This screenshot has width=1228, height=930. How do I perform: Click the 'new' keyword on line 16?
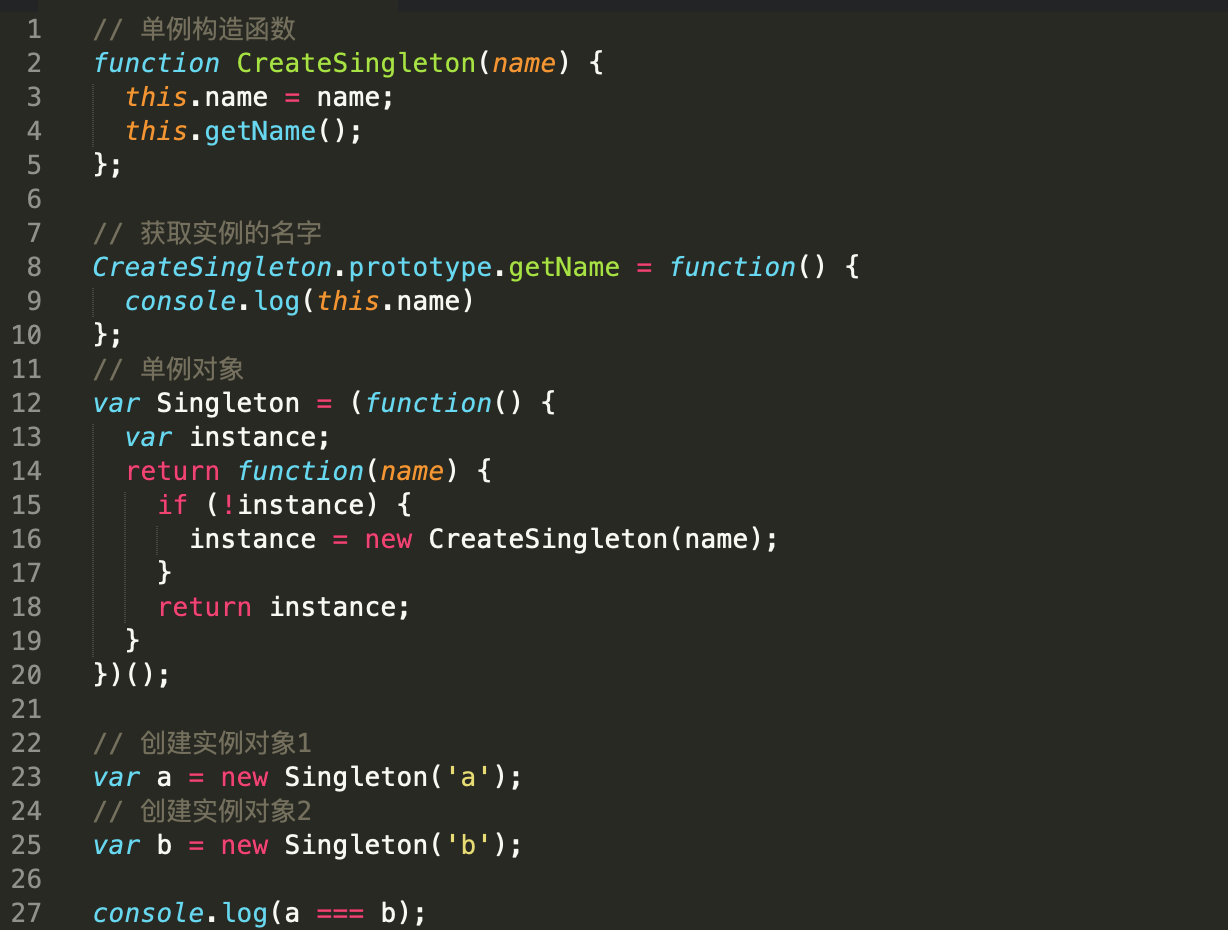click(x=388, y=538)
